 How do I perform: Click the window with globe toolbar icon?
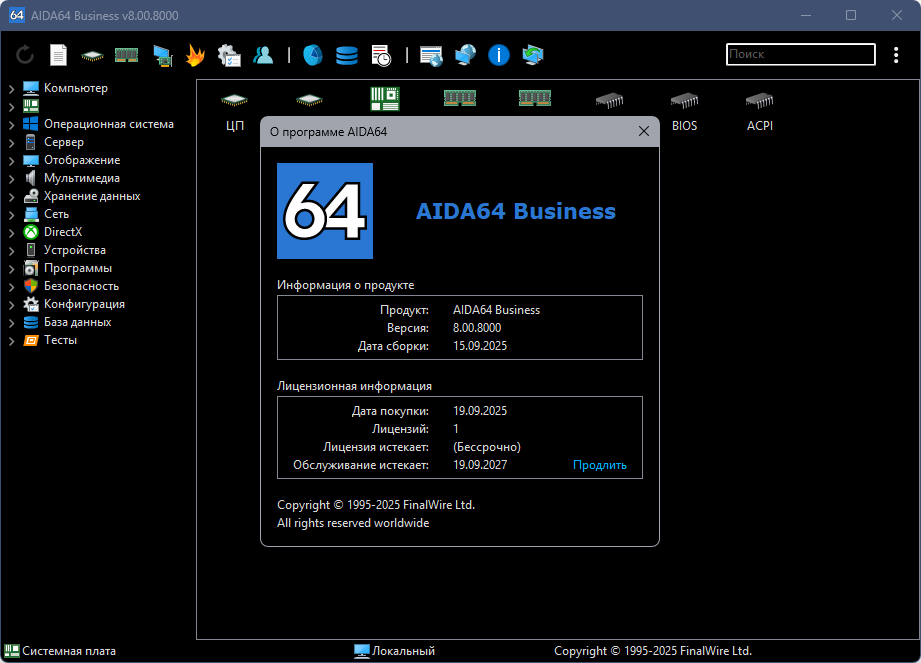pyautogui.click(x=431, y=56)
